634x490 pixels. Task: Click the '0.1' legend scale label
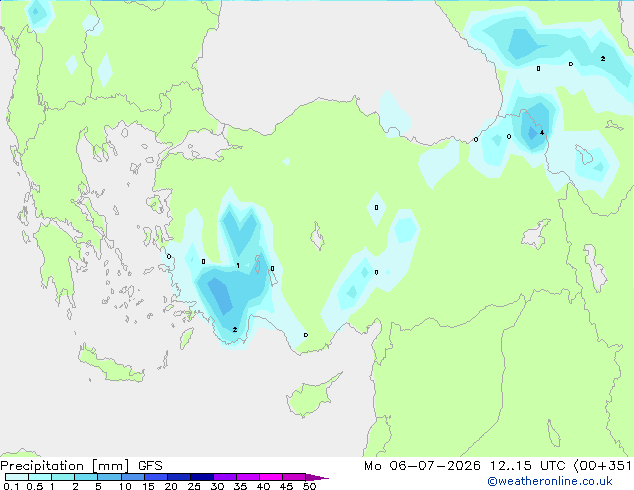click(11, 486)
